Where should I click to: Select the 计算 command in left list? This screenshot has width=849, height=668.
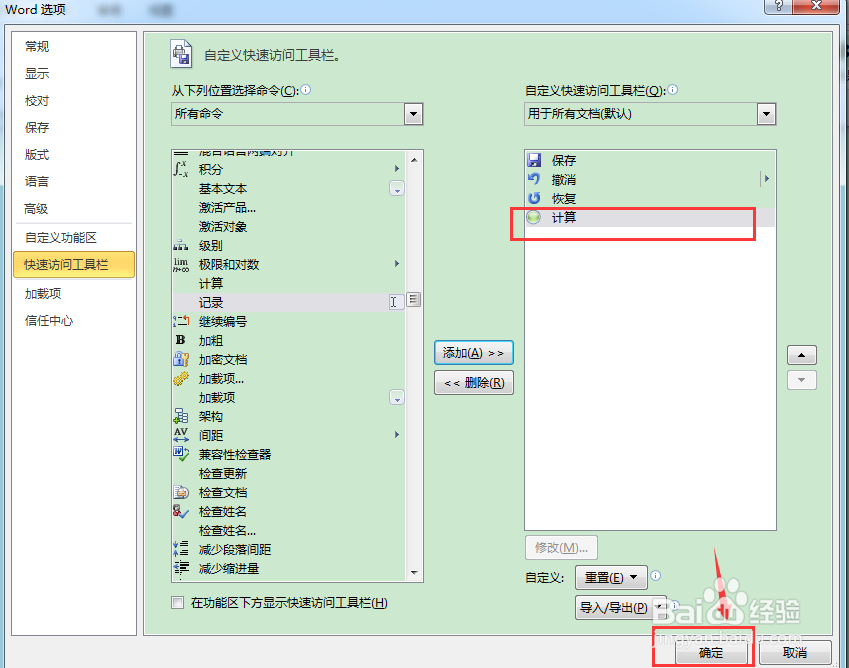211,284
